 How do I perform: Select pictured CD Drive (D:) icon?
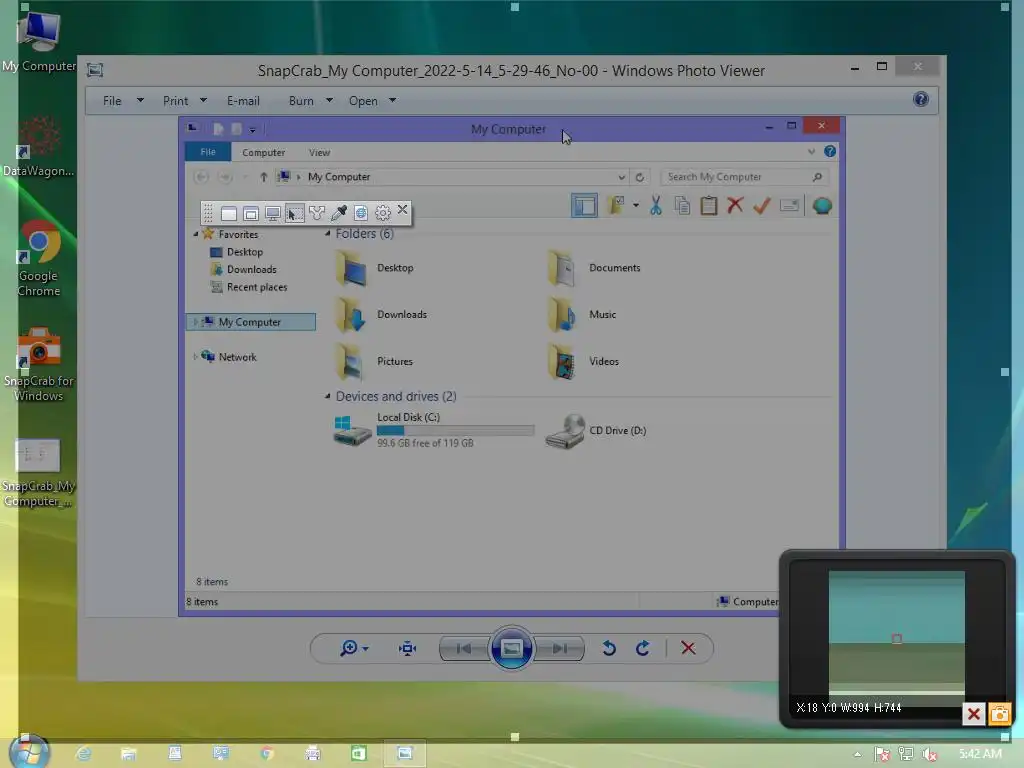566,431
